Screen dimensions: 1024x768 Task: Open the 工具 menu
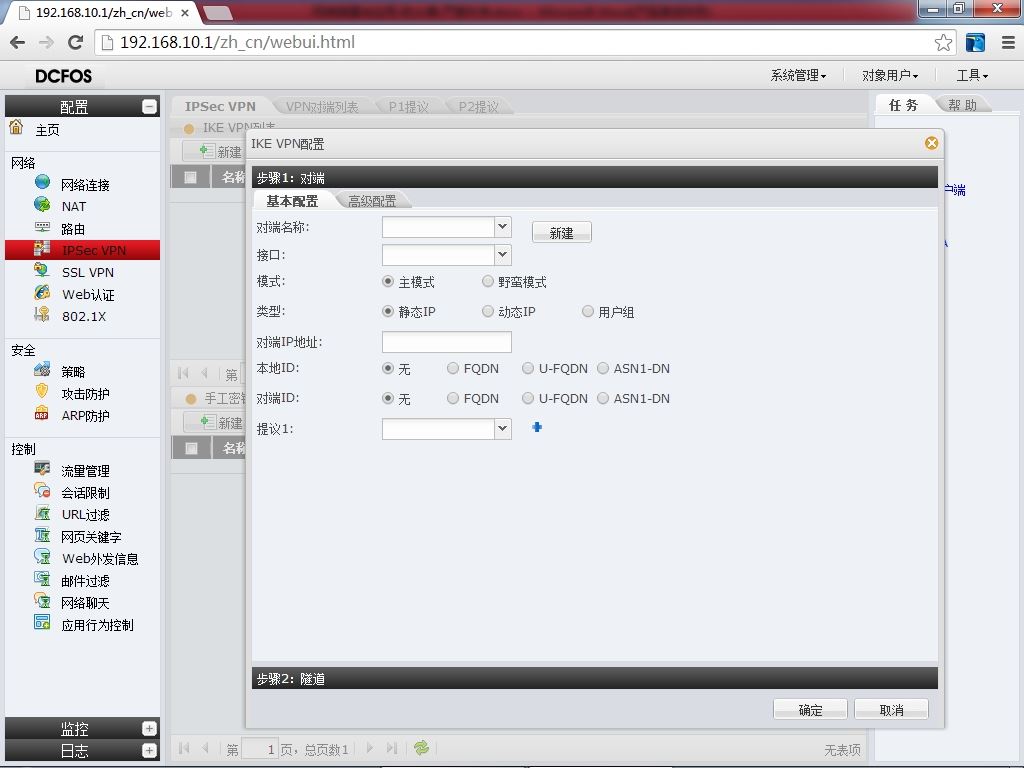point(972,76)
